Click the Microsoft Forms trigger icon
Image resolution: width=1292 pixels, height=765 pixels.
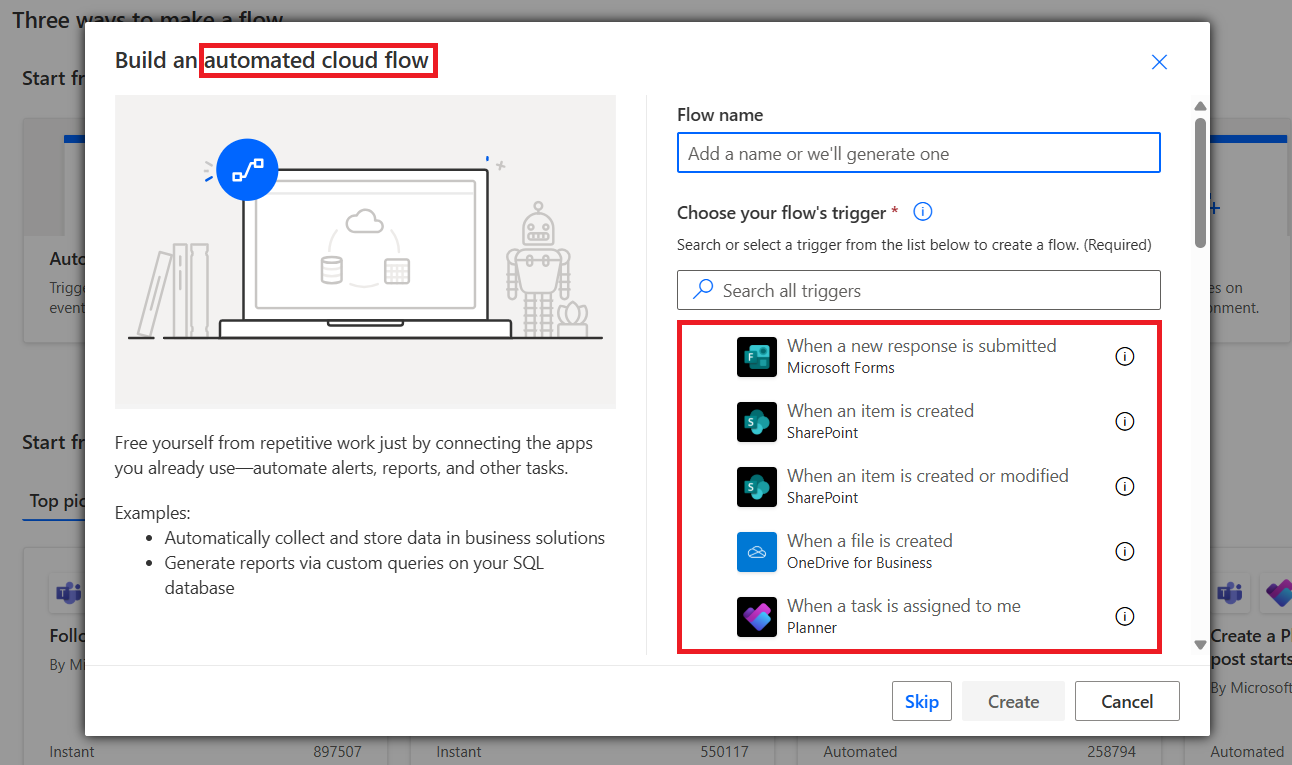click(757, 357)
